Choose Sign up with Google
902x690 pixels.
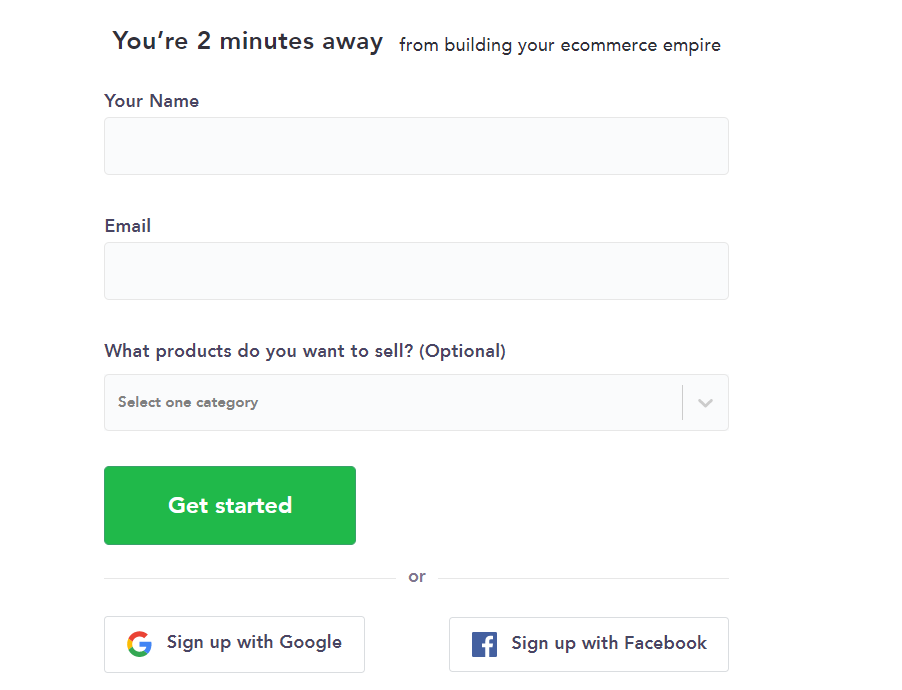(x=234, y=643)
